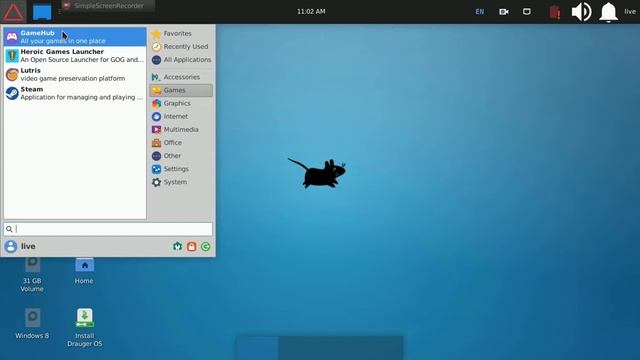The image size is (640, 360).
Task: Open the Recently Used category
Action: (x=181, y=47)
